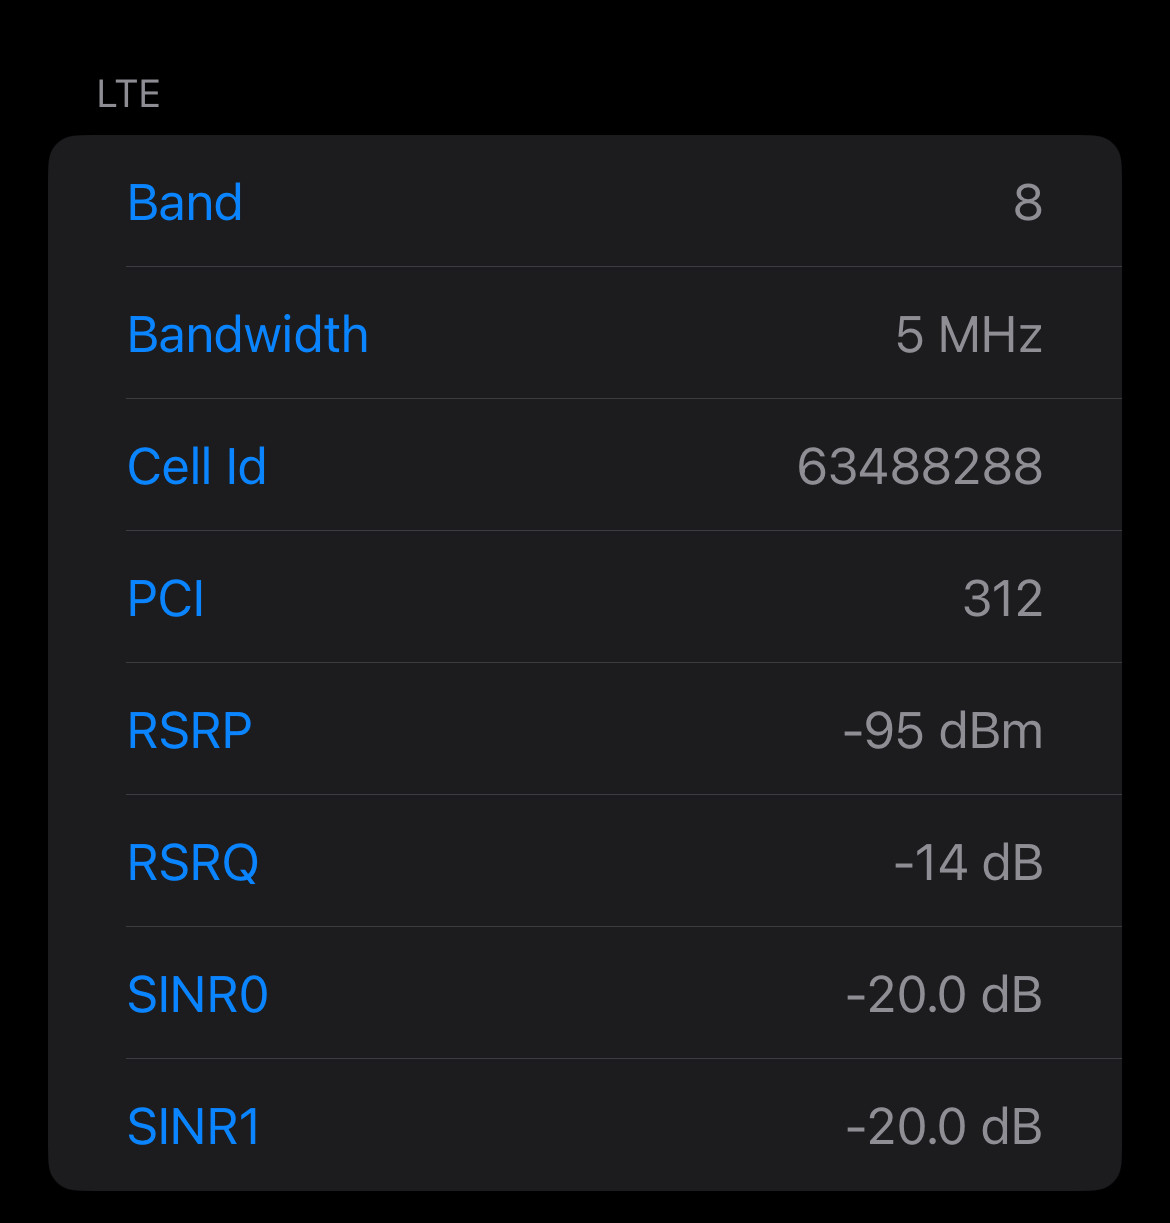Click the SINR0 value -20.0 dB
Image resolution: width=1170 pixels, height=1223 pixels.
943,995
